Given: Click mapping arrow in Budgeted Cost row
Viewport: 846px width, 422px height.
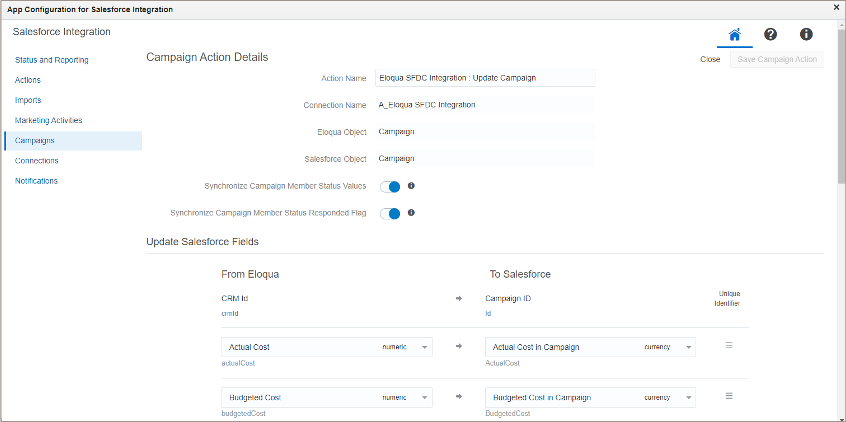Looking at the screenshot, I should click(459, 397).
